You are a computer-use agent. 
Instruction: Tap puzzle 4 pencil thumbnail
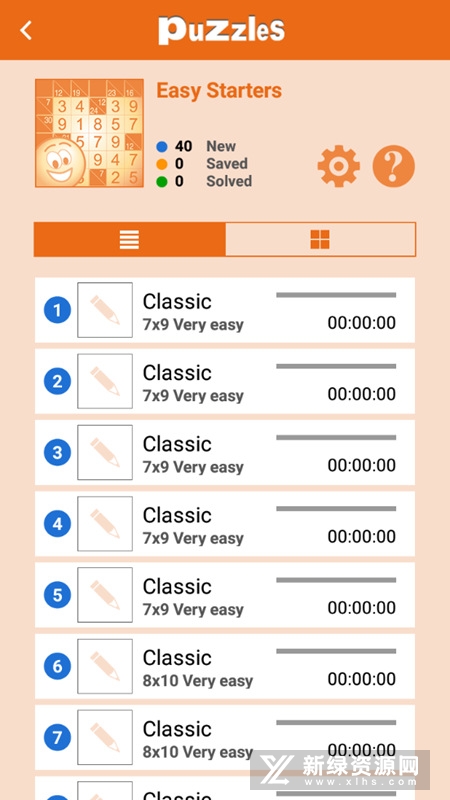tap(105, 524)
